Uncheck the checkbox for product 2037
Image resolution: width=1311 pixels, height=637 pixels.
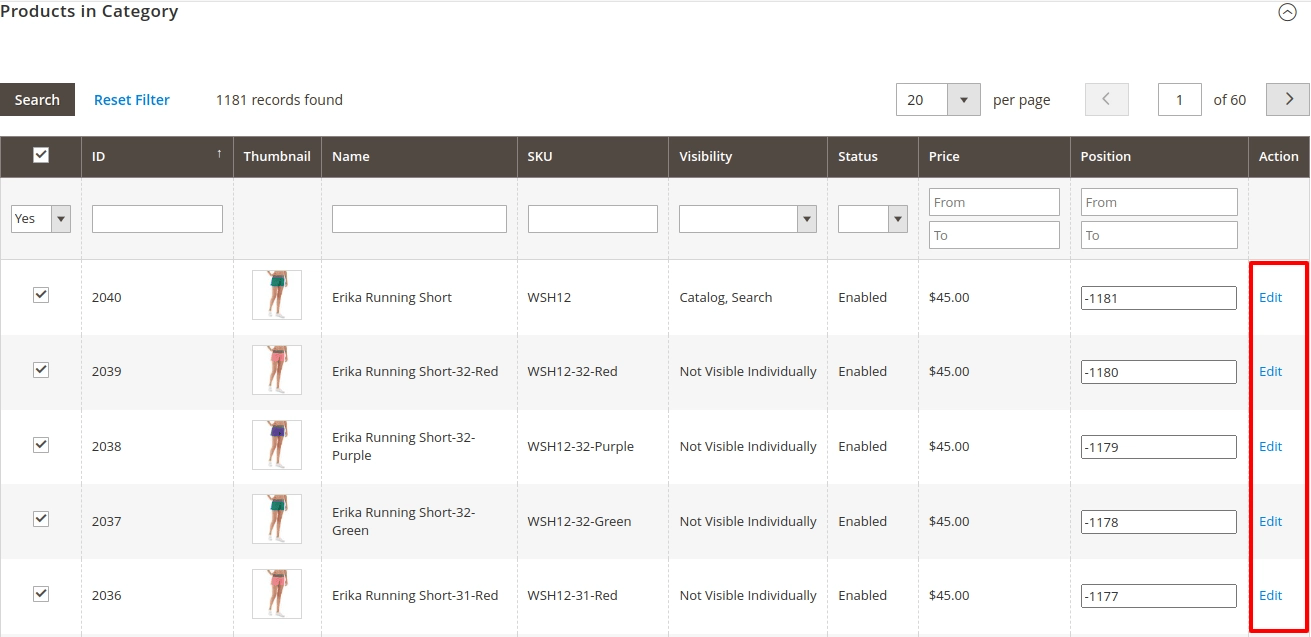(x=41, y=519)
